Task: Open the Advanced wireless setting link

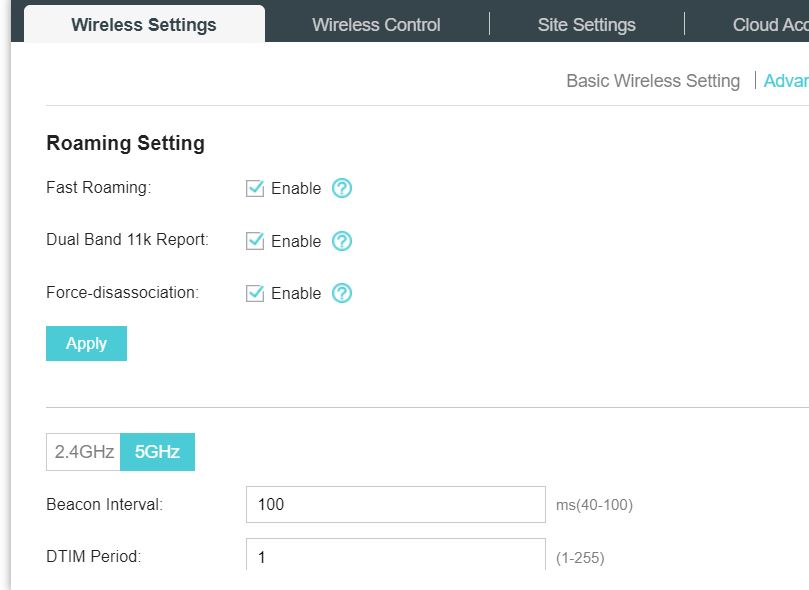Action: tap(786, 81)
